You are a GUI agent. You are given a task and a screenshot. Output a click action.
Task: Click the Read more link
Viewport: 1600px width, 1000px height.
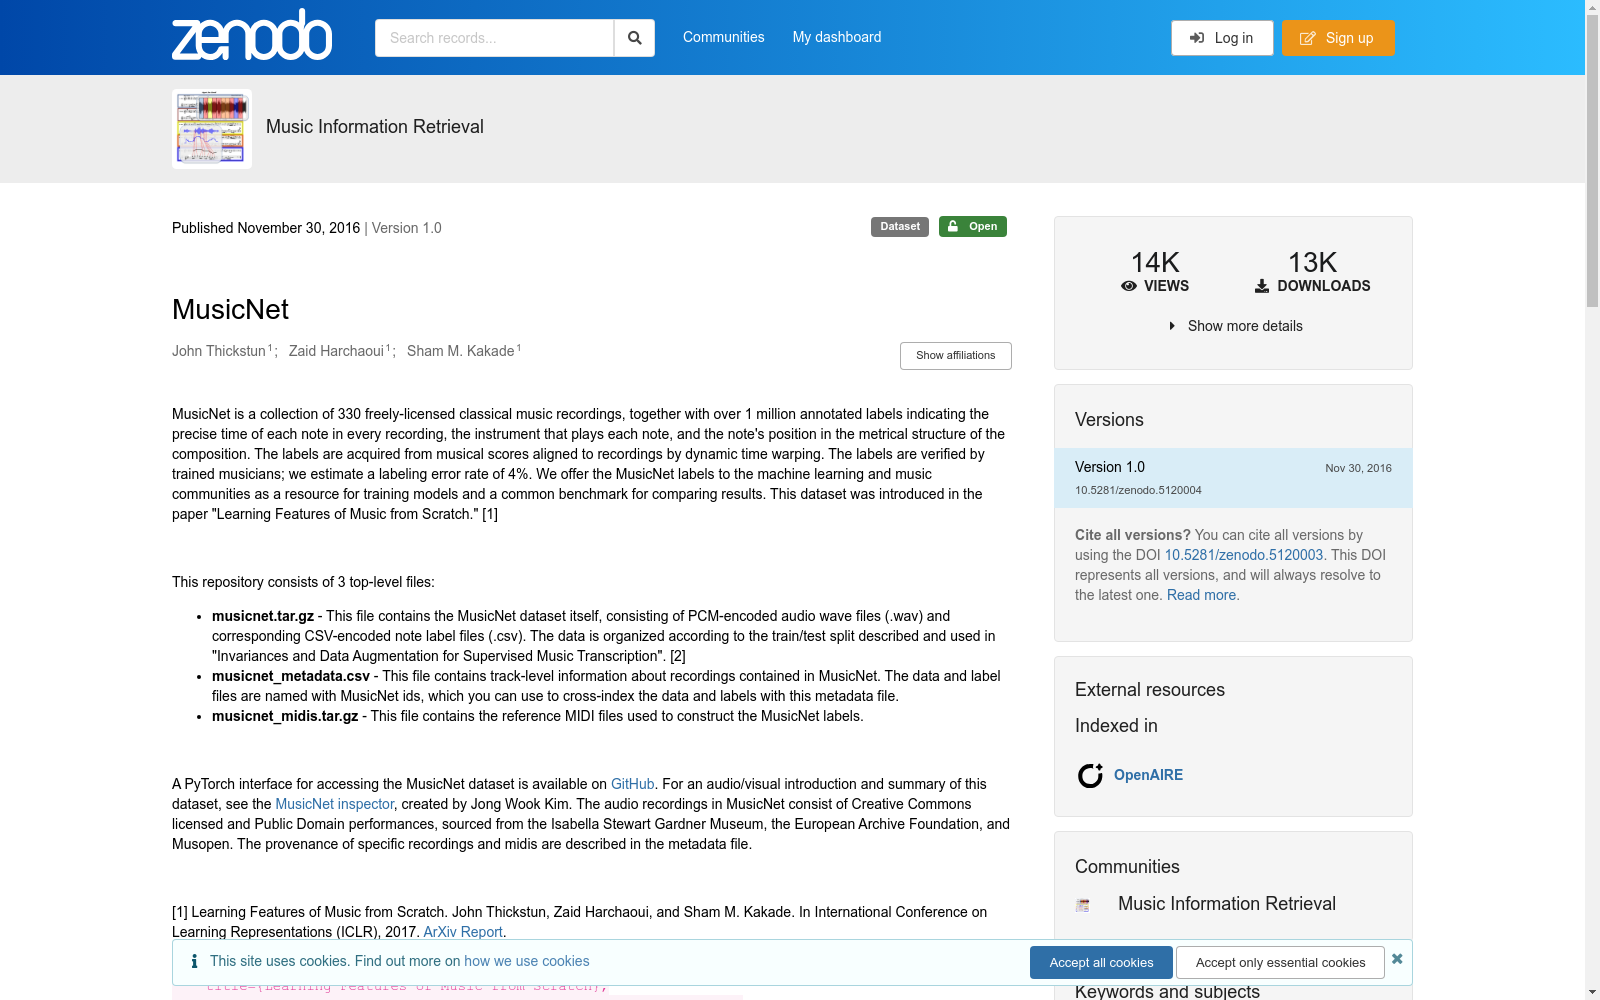click(1201, 595)
